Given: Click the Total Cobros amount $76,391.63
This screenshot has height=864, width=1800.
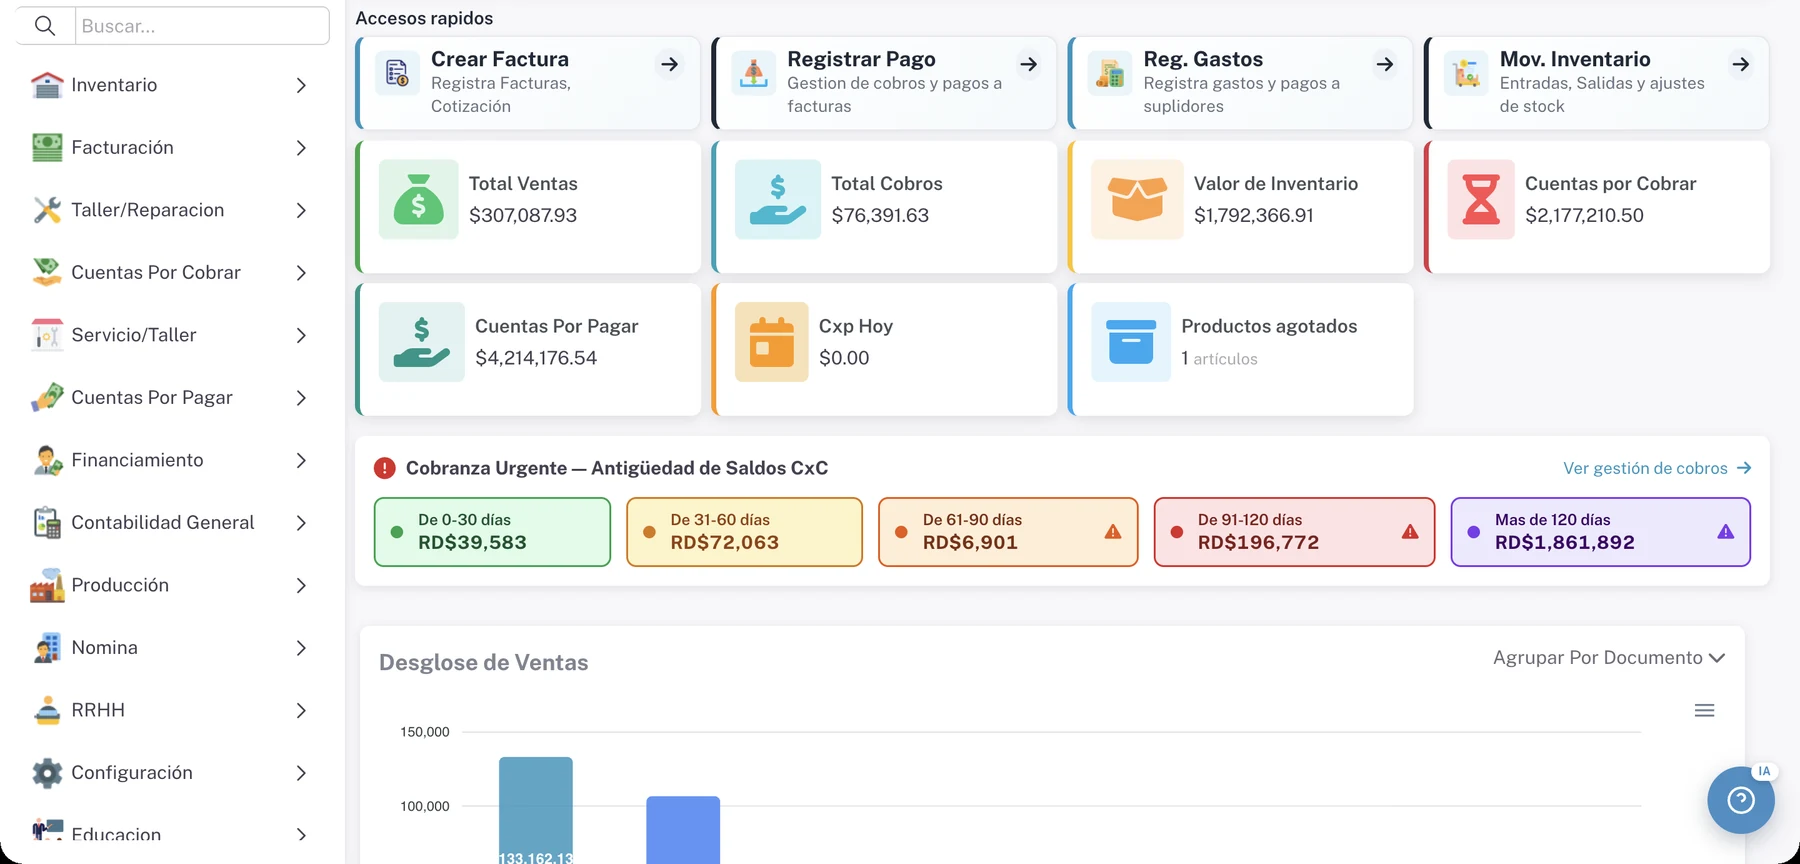Looking at the screenshot, I should coord(880,215).
